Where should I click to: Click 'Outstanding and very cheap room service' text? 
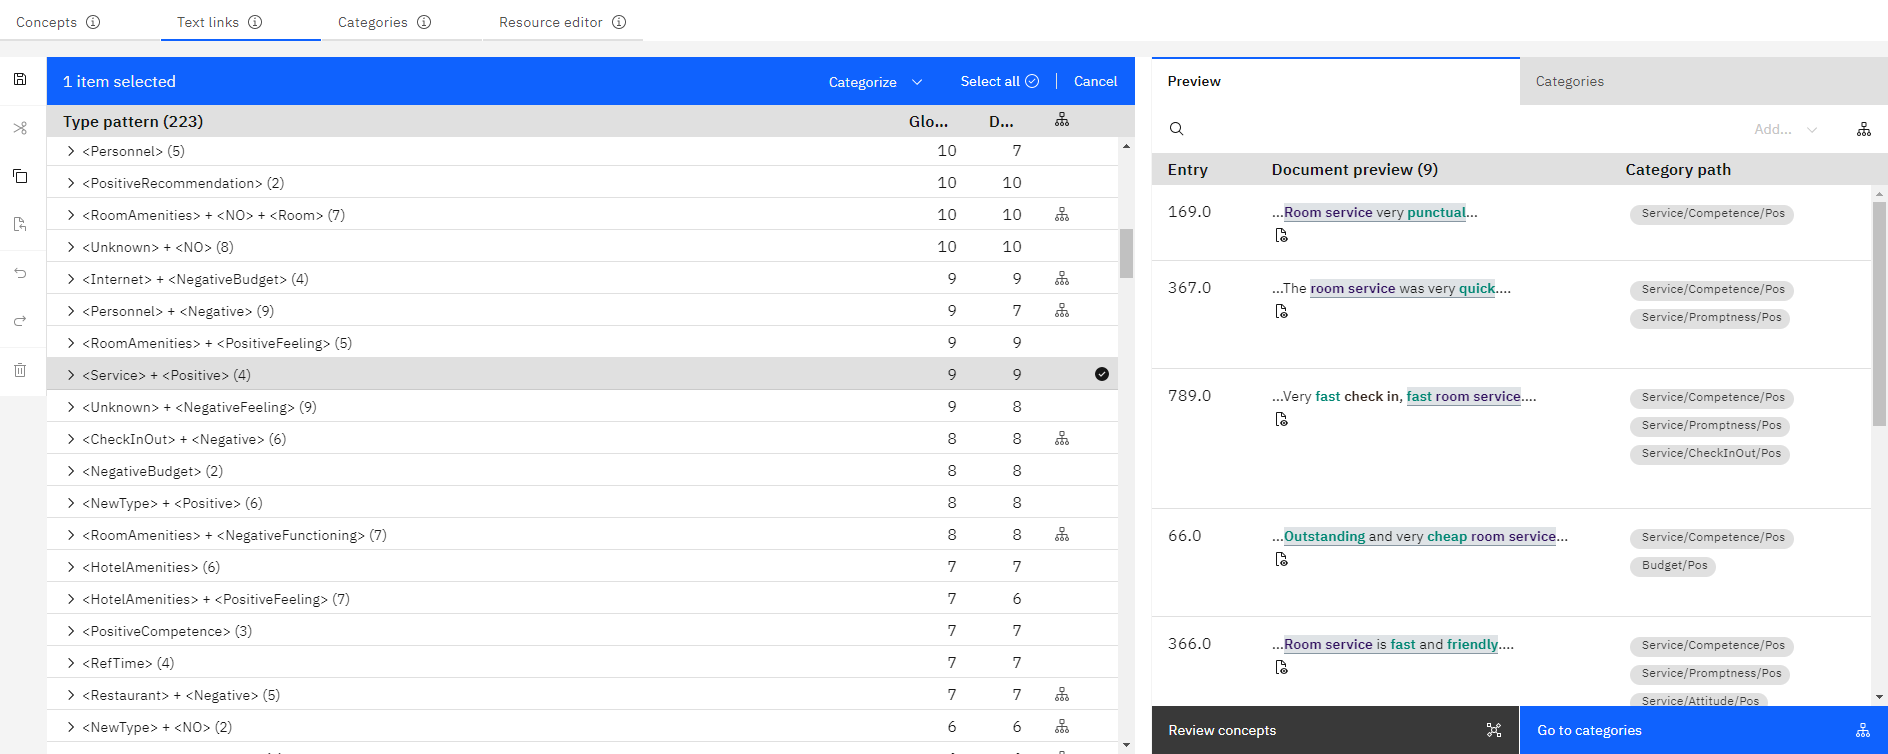[x=1420, y=536]
